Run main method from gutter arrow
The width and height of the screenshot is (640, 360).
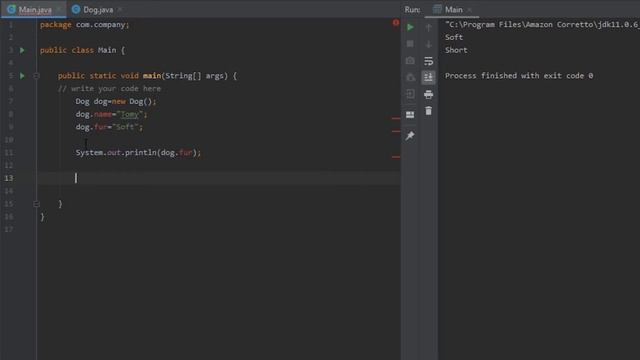point(22,76)
